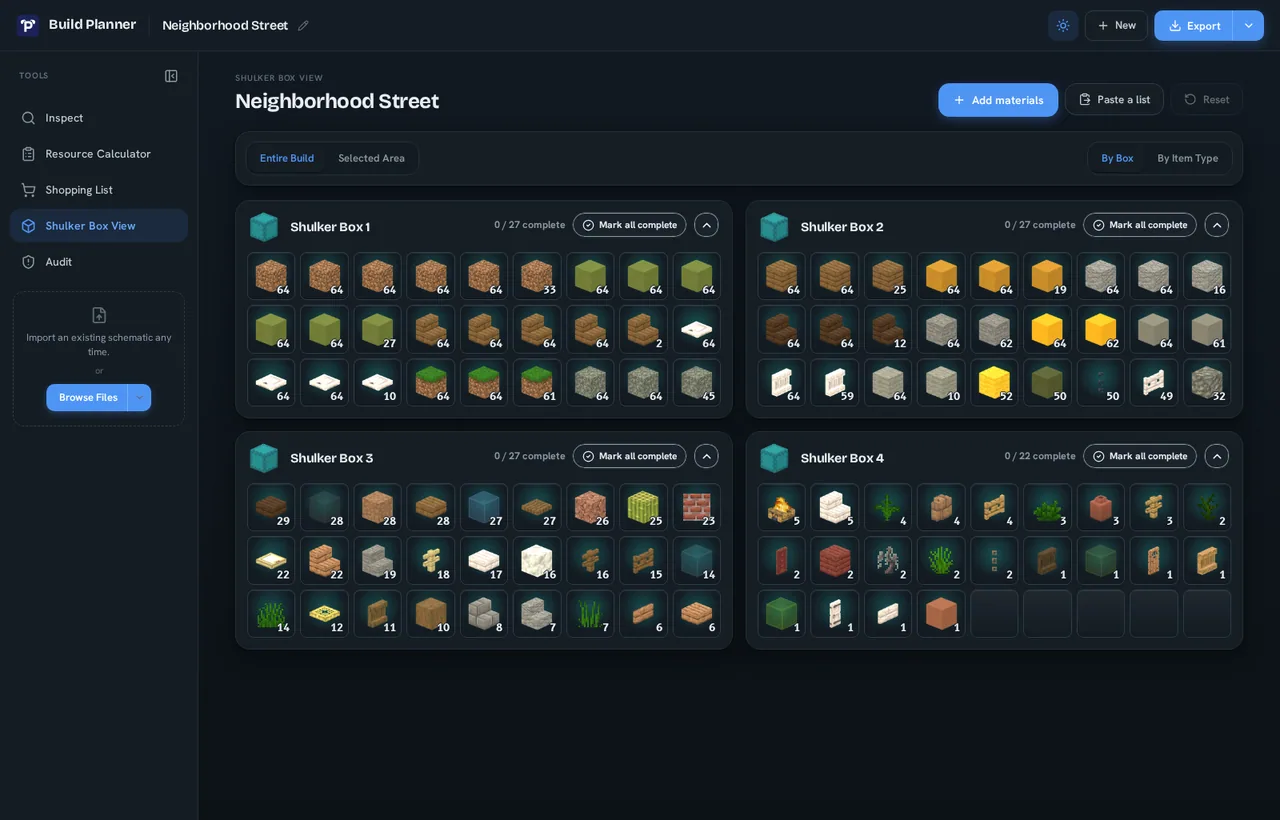Viewport: 1280px width, 820px height.
Task: Select the grass block slot with 61 in Box 1
Action: (537, 382)
